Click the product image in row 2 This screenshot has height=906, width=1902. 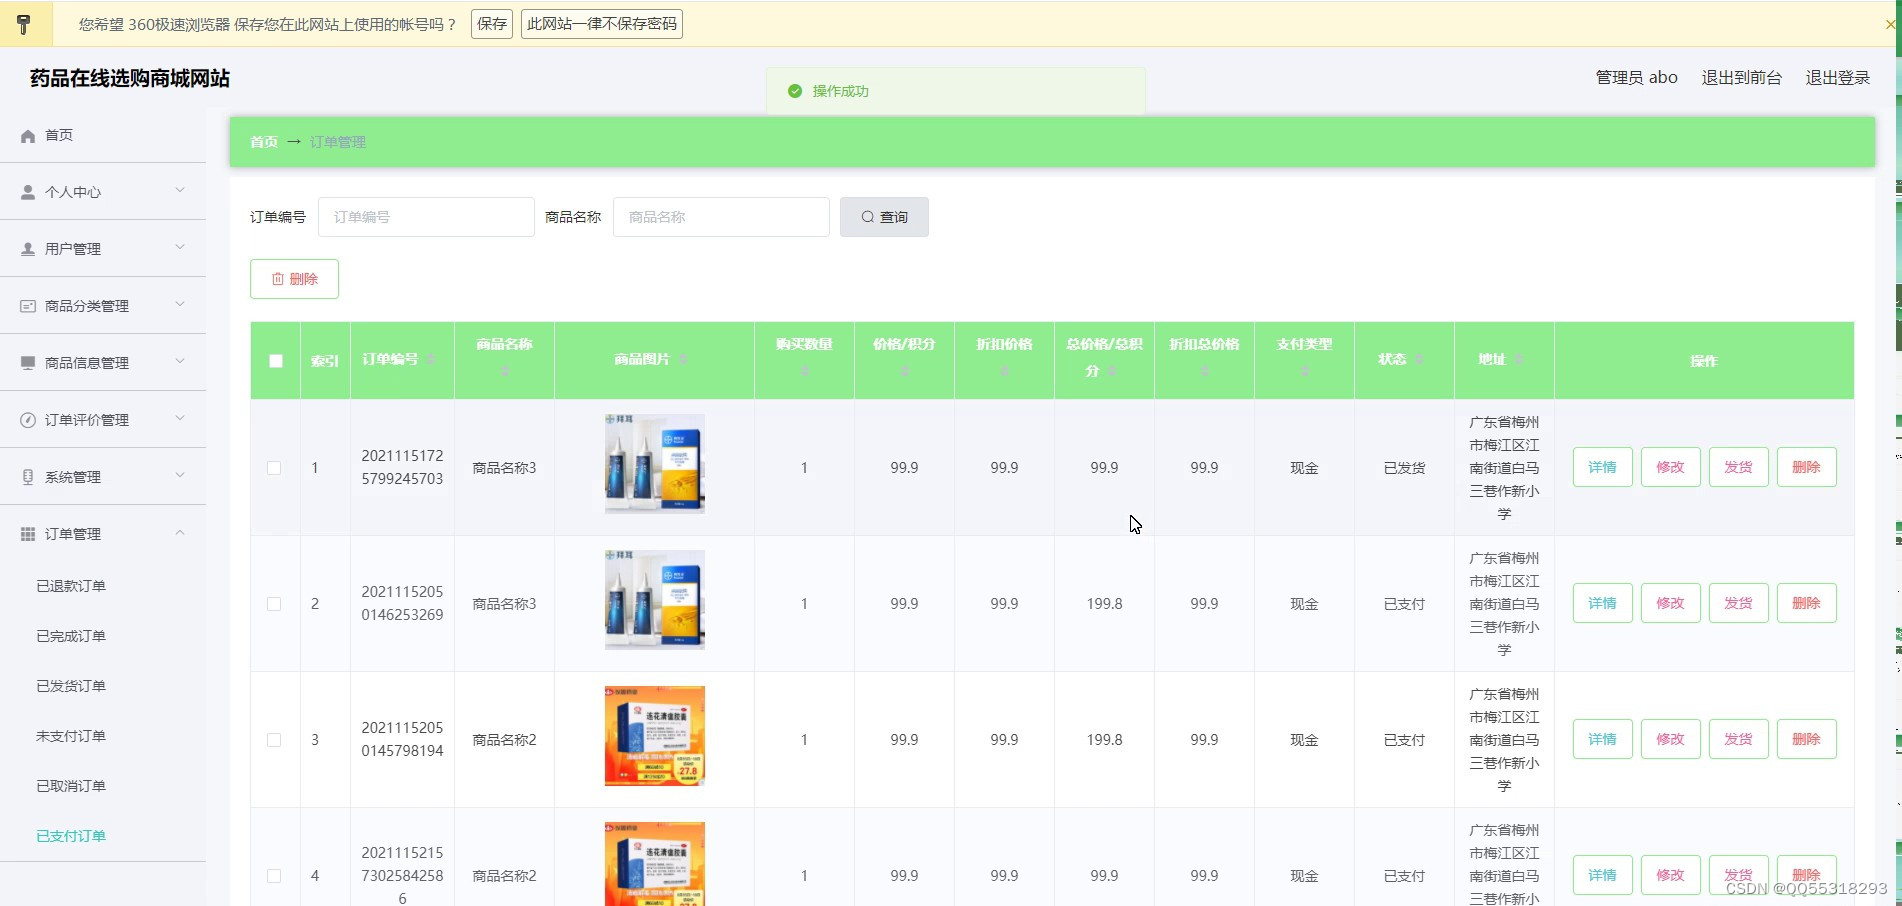[x=655, y=600]
